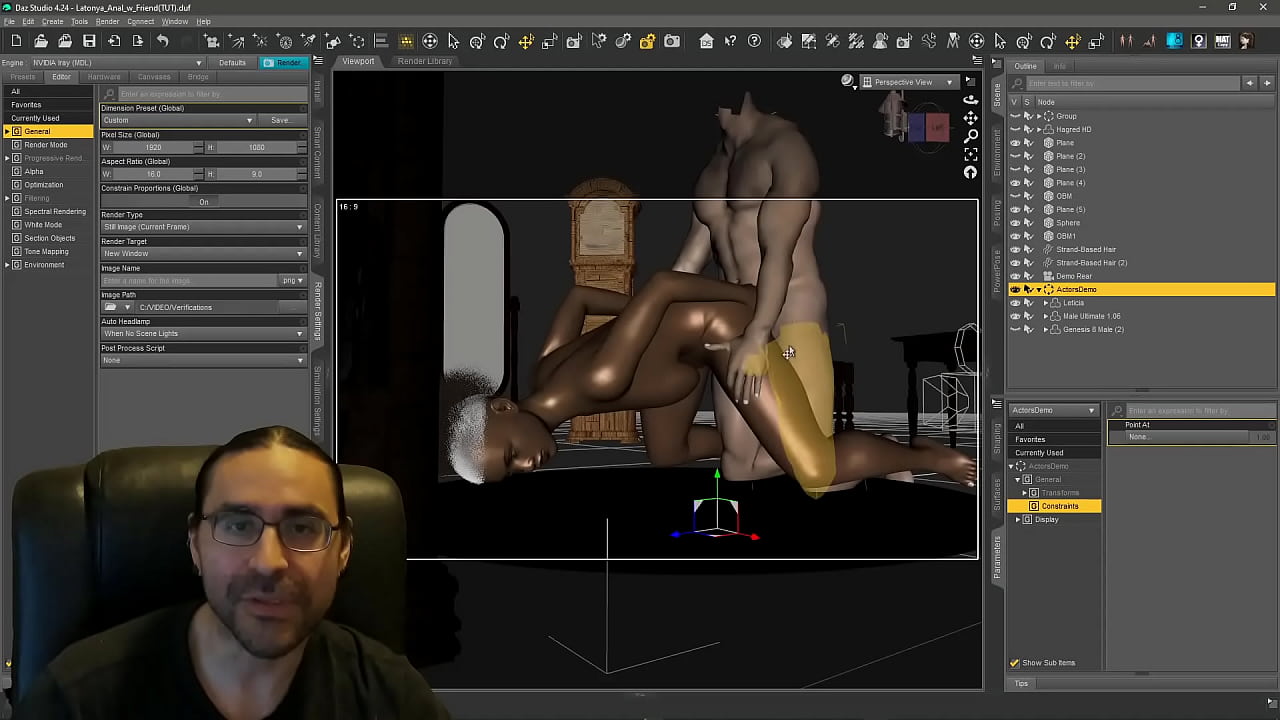
Task: Click the Open file folder icon
Action: click(x=41, y=41)
